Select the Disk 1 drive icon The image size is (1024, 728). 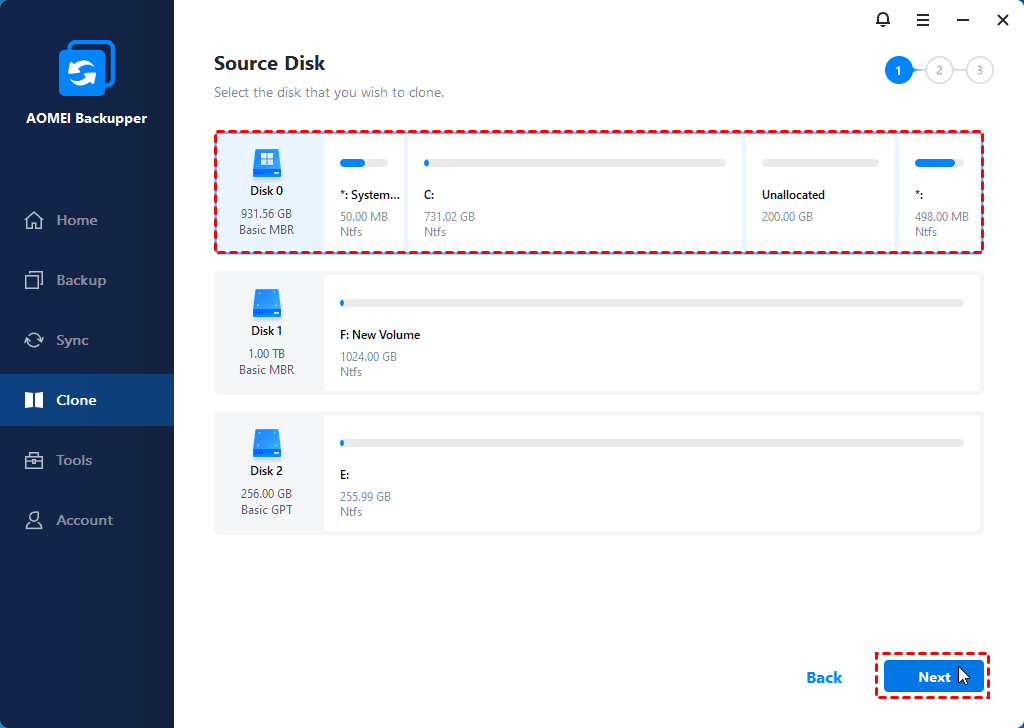[x=266, y=302]
